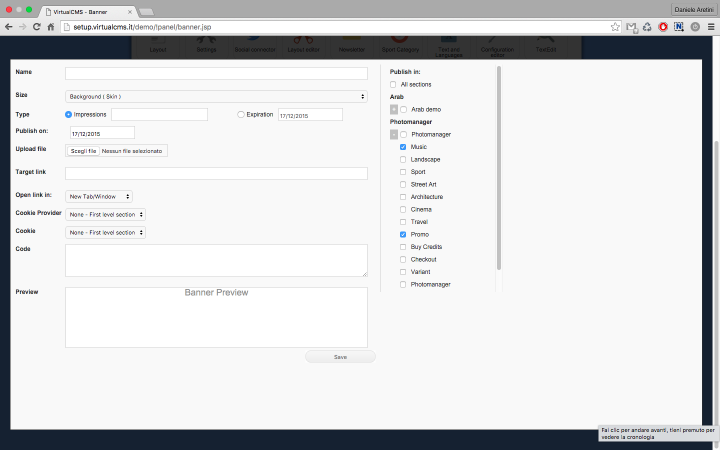Bookmark page with star icon
Viewport: 720px width, 450px height.
[x=615, y=27]
